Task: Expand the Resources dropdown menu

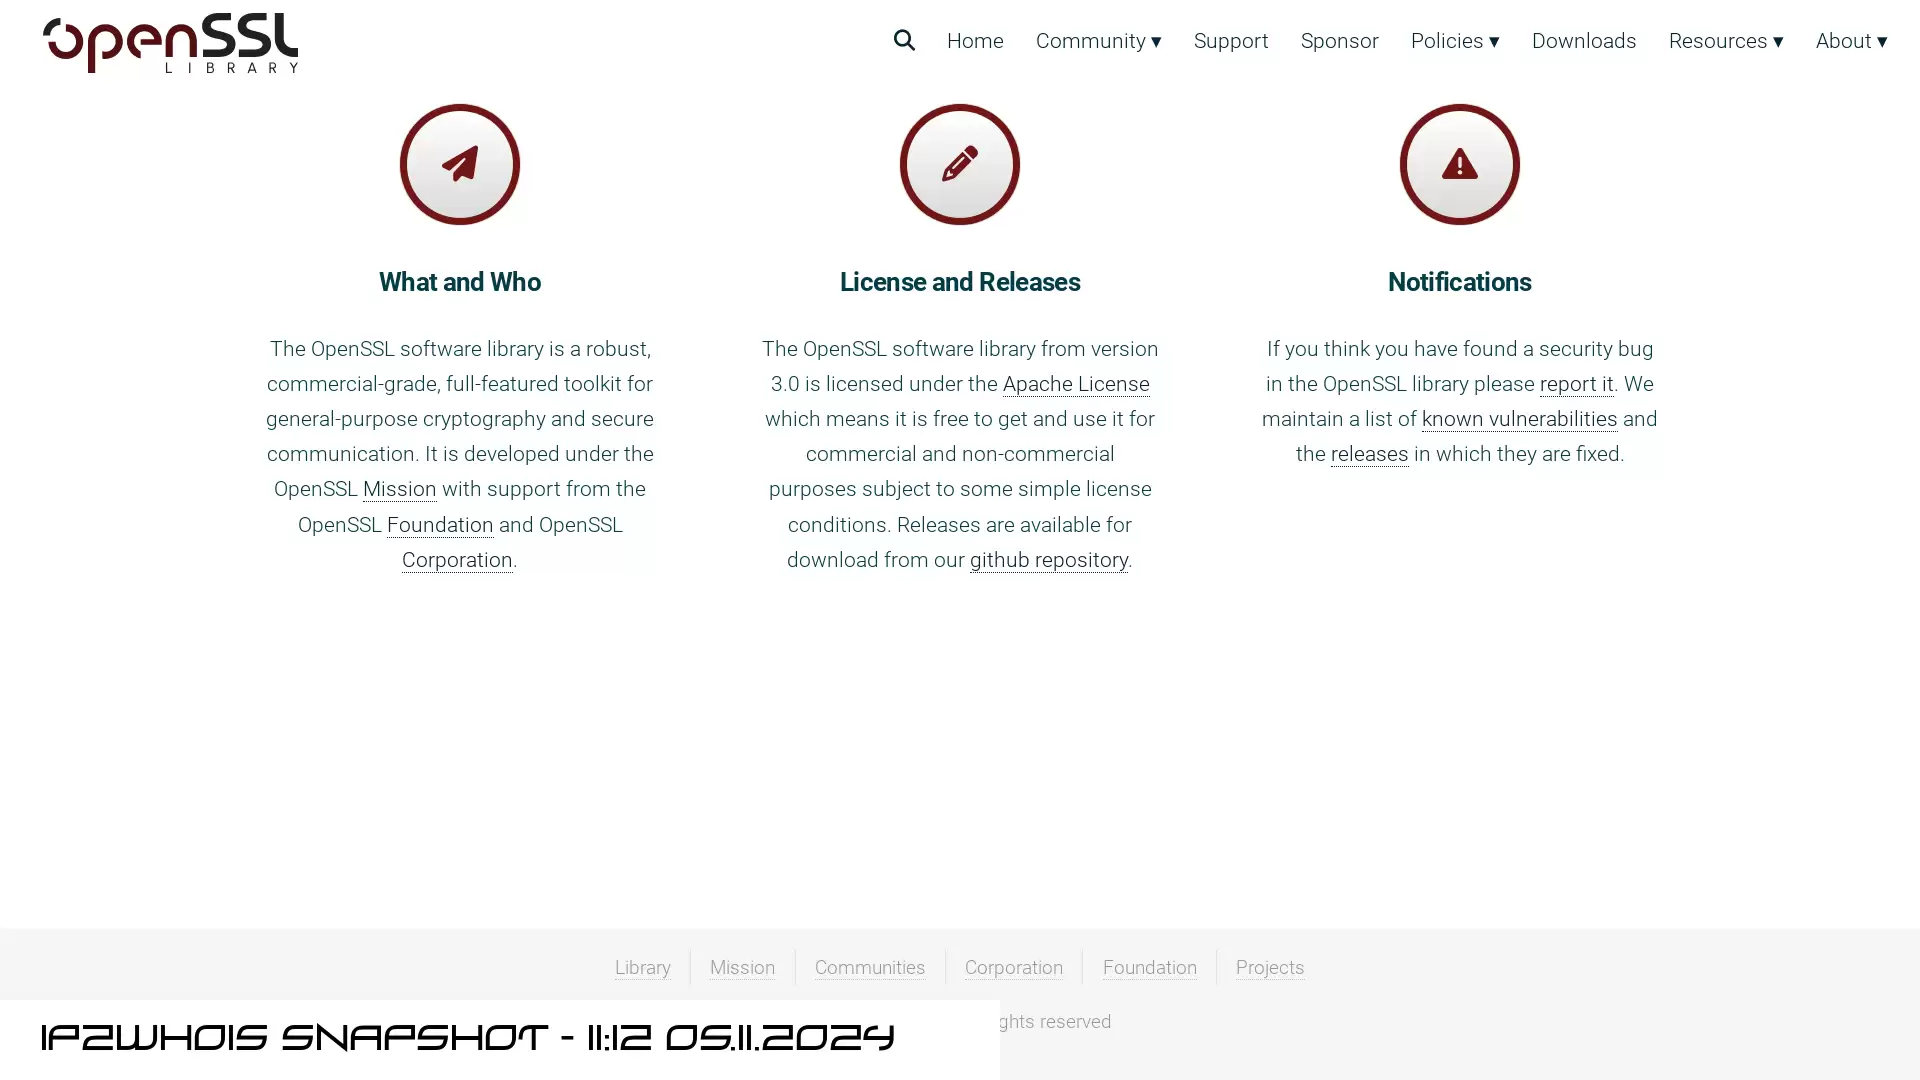Action: [1725, 41]
